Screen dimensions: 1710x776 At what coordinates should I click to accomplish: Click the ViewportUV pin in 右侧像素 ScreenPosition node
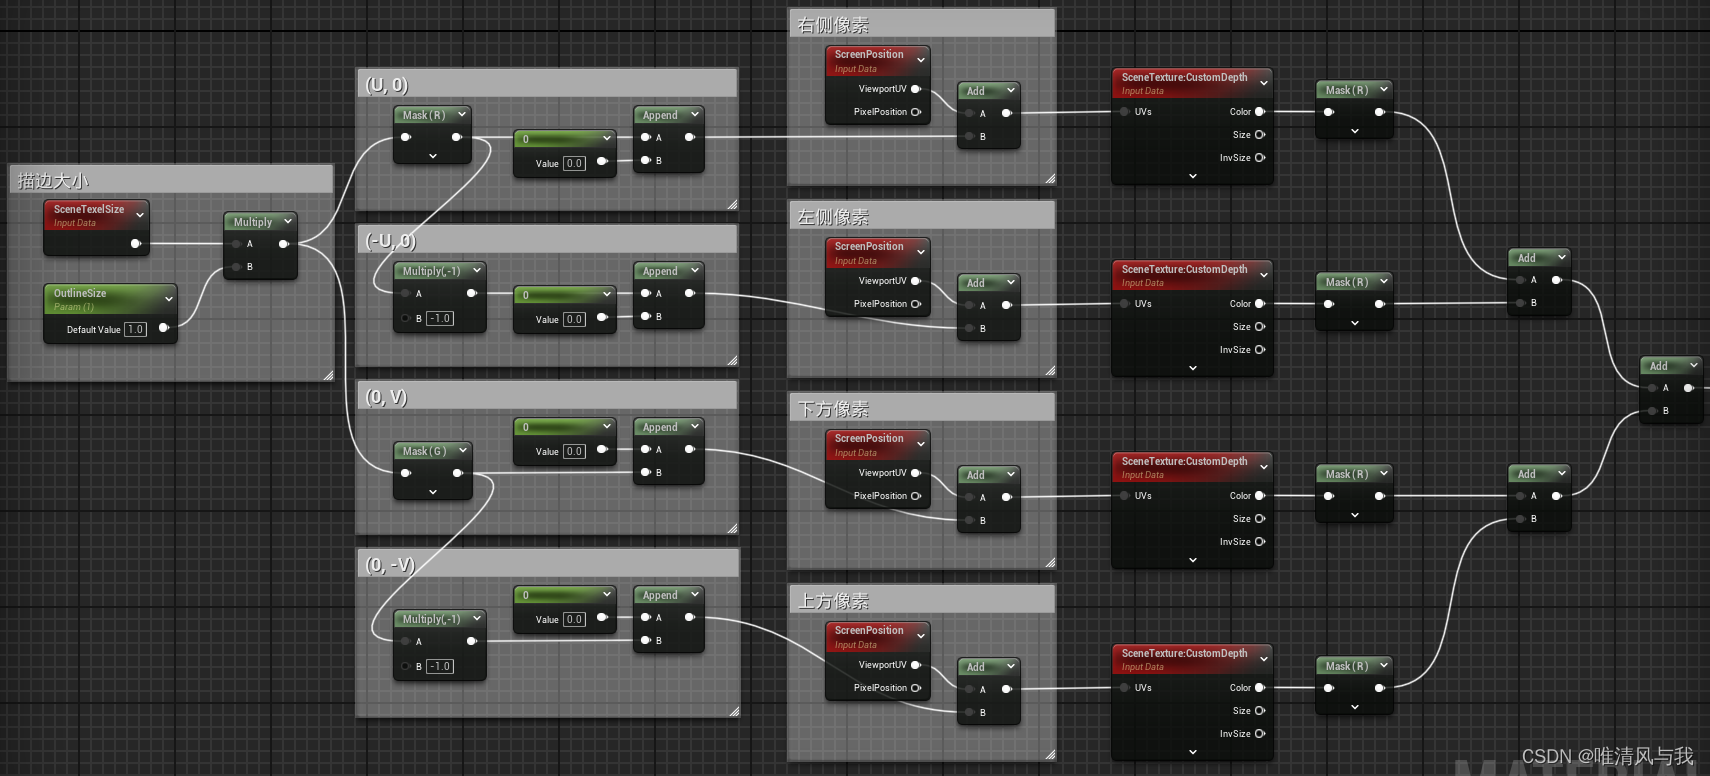coord(915,89)
